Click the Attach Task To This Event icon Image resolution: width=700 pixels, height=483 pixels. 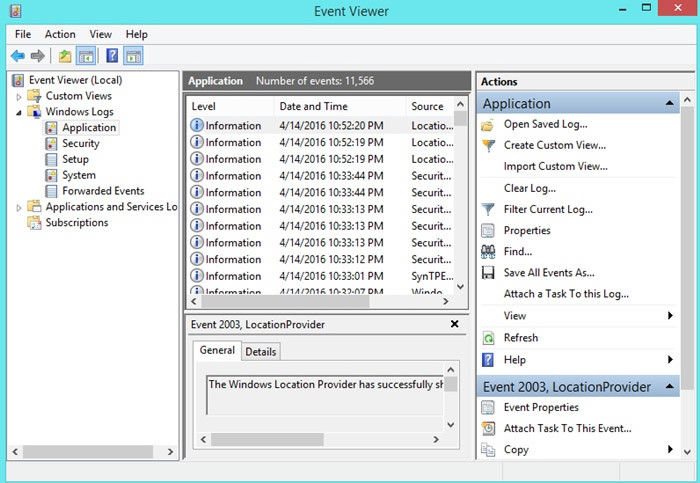[488, 429]
